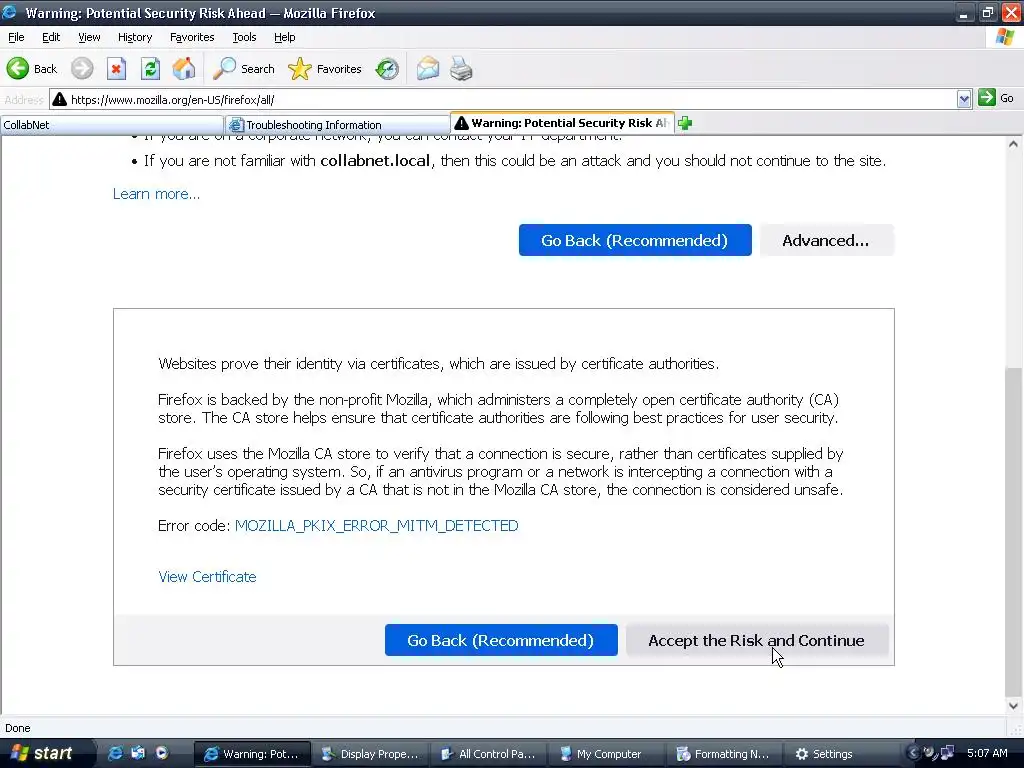The width and height of the screenshot is (1024, 768).
Task: Click the greyed Forward arrow icon
Action: (82, 69)
